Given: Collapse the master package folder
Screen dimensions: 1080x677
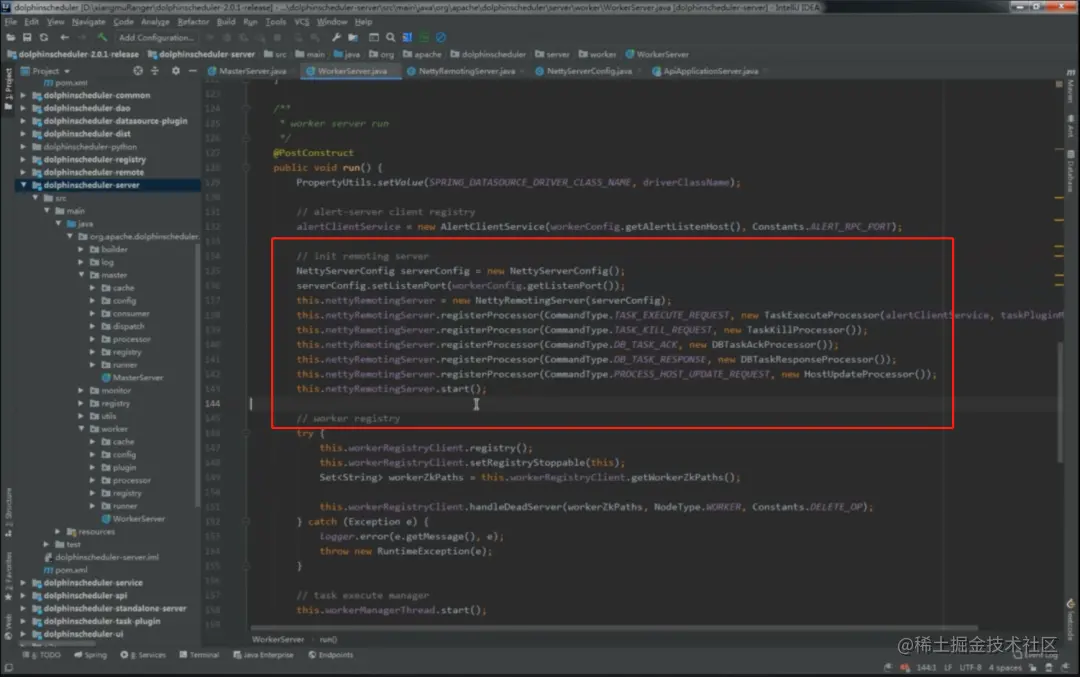Looking at the screenshot, I should tap(81, 275).
